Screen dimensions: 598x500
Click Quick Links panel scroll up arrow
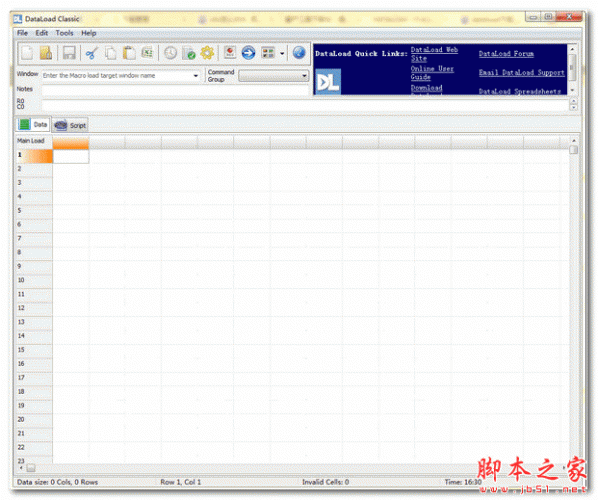(x=572, y=49)
